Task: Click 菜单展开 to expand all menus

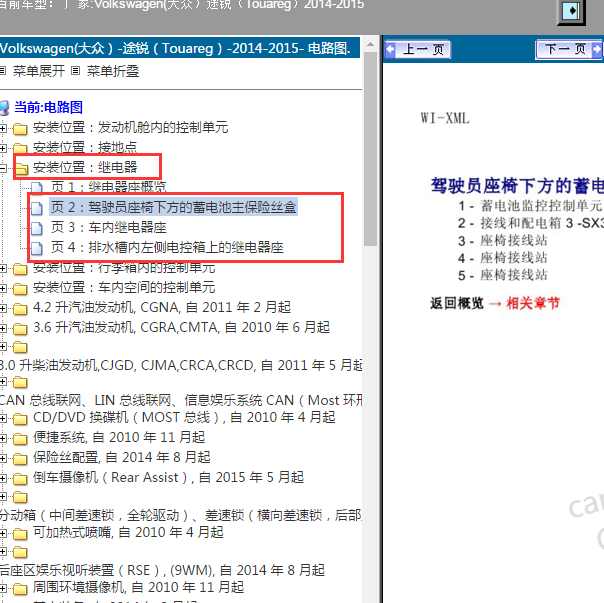Action: point(39,71)
